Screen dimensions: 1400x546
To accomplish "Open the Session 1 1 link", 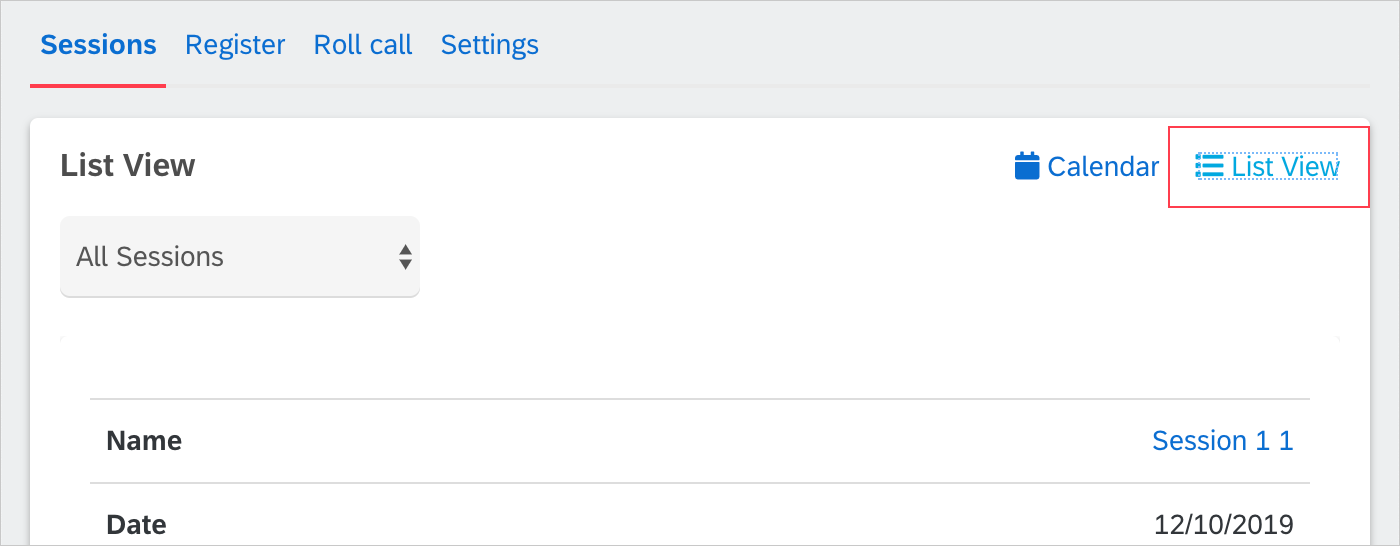I will [1223, 441].
